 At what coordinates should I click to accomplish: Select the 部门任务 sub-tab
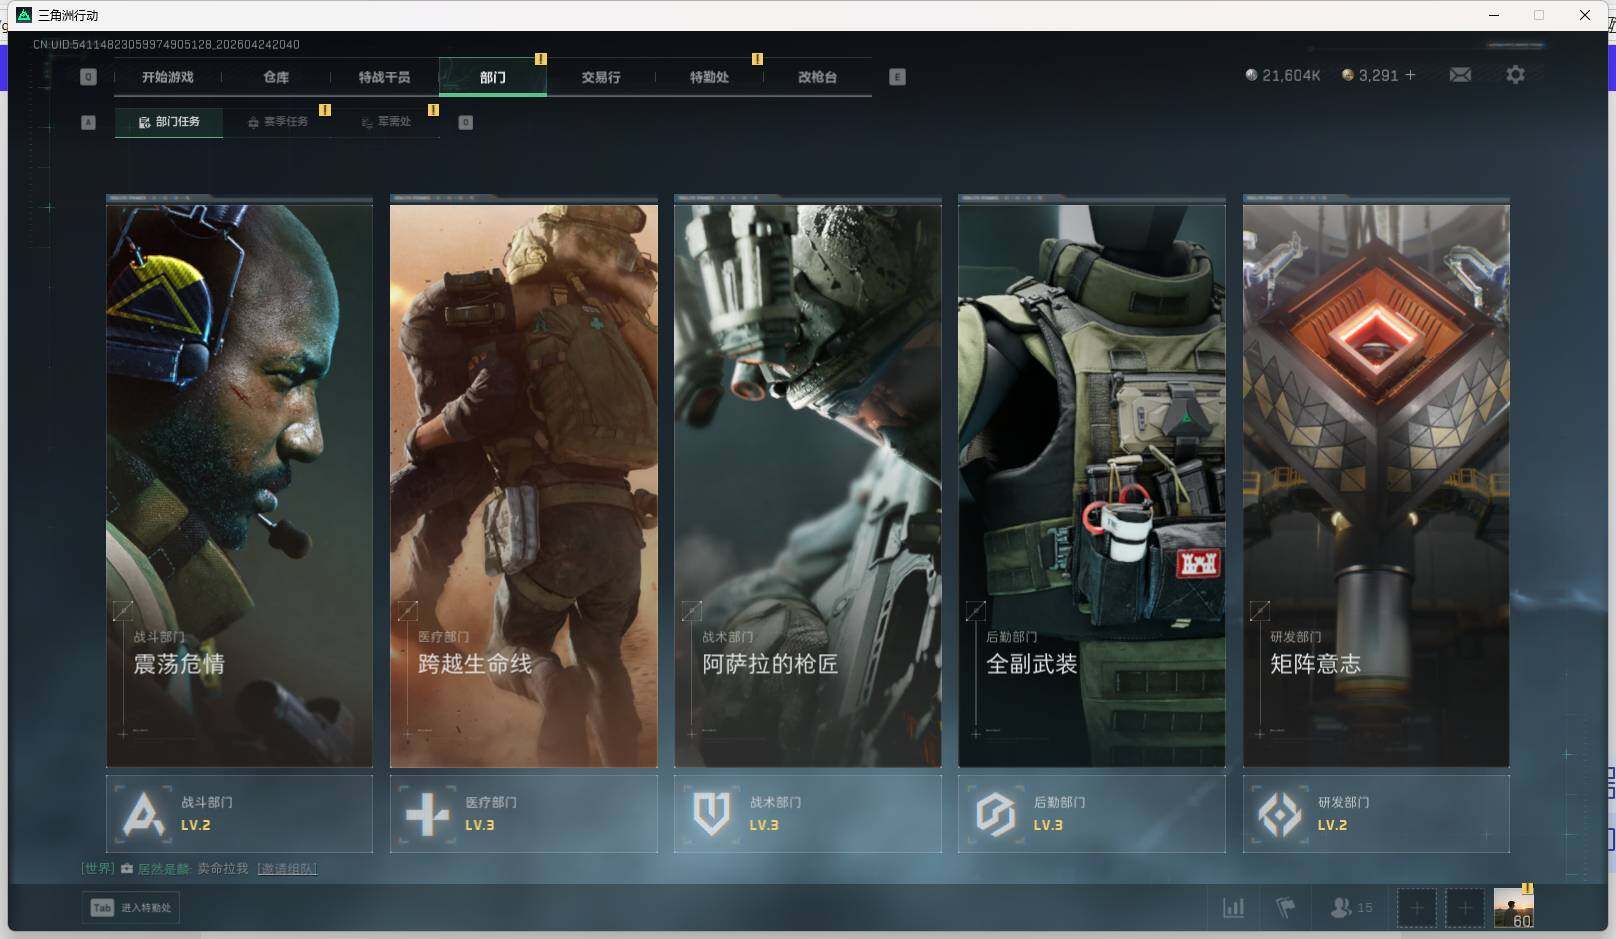click(169, 122)
